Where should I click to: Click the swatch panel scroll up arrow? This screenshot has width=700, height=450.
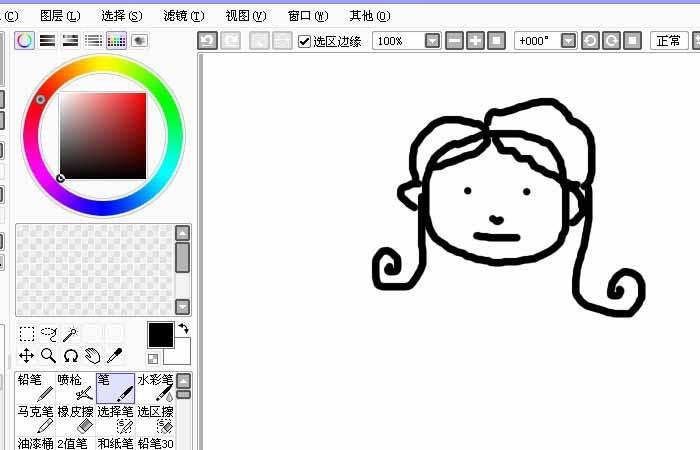(183, 233)
